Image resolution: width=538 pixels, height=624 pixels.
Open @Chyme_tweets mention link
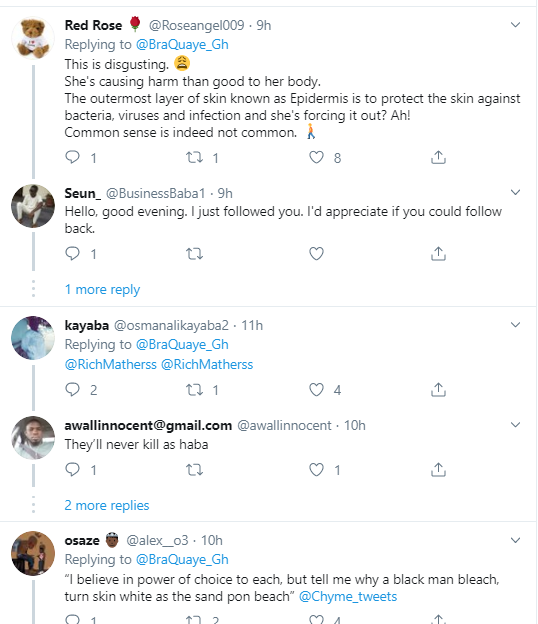click(x=348, y=597)
